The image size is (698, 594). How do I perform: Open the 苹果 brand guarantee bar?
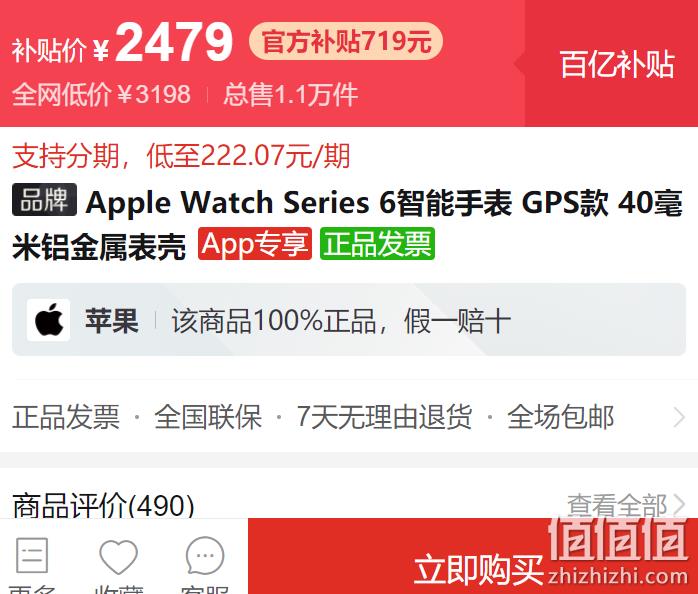click(x=349, y=320)
